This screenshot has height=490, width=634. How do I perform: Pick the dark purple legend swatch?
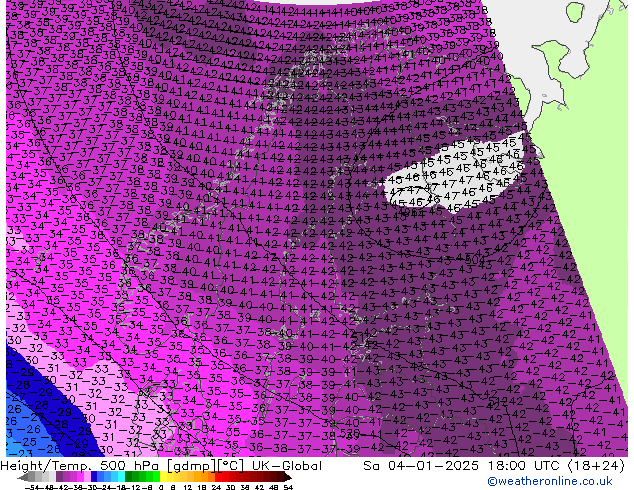point(59,477)
